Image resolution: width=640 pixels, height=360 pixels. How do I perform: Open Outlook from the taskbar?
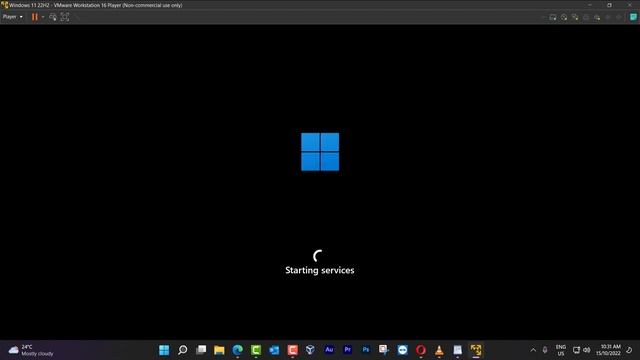[274, 350]
